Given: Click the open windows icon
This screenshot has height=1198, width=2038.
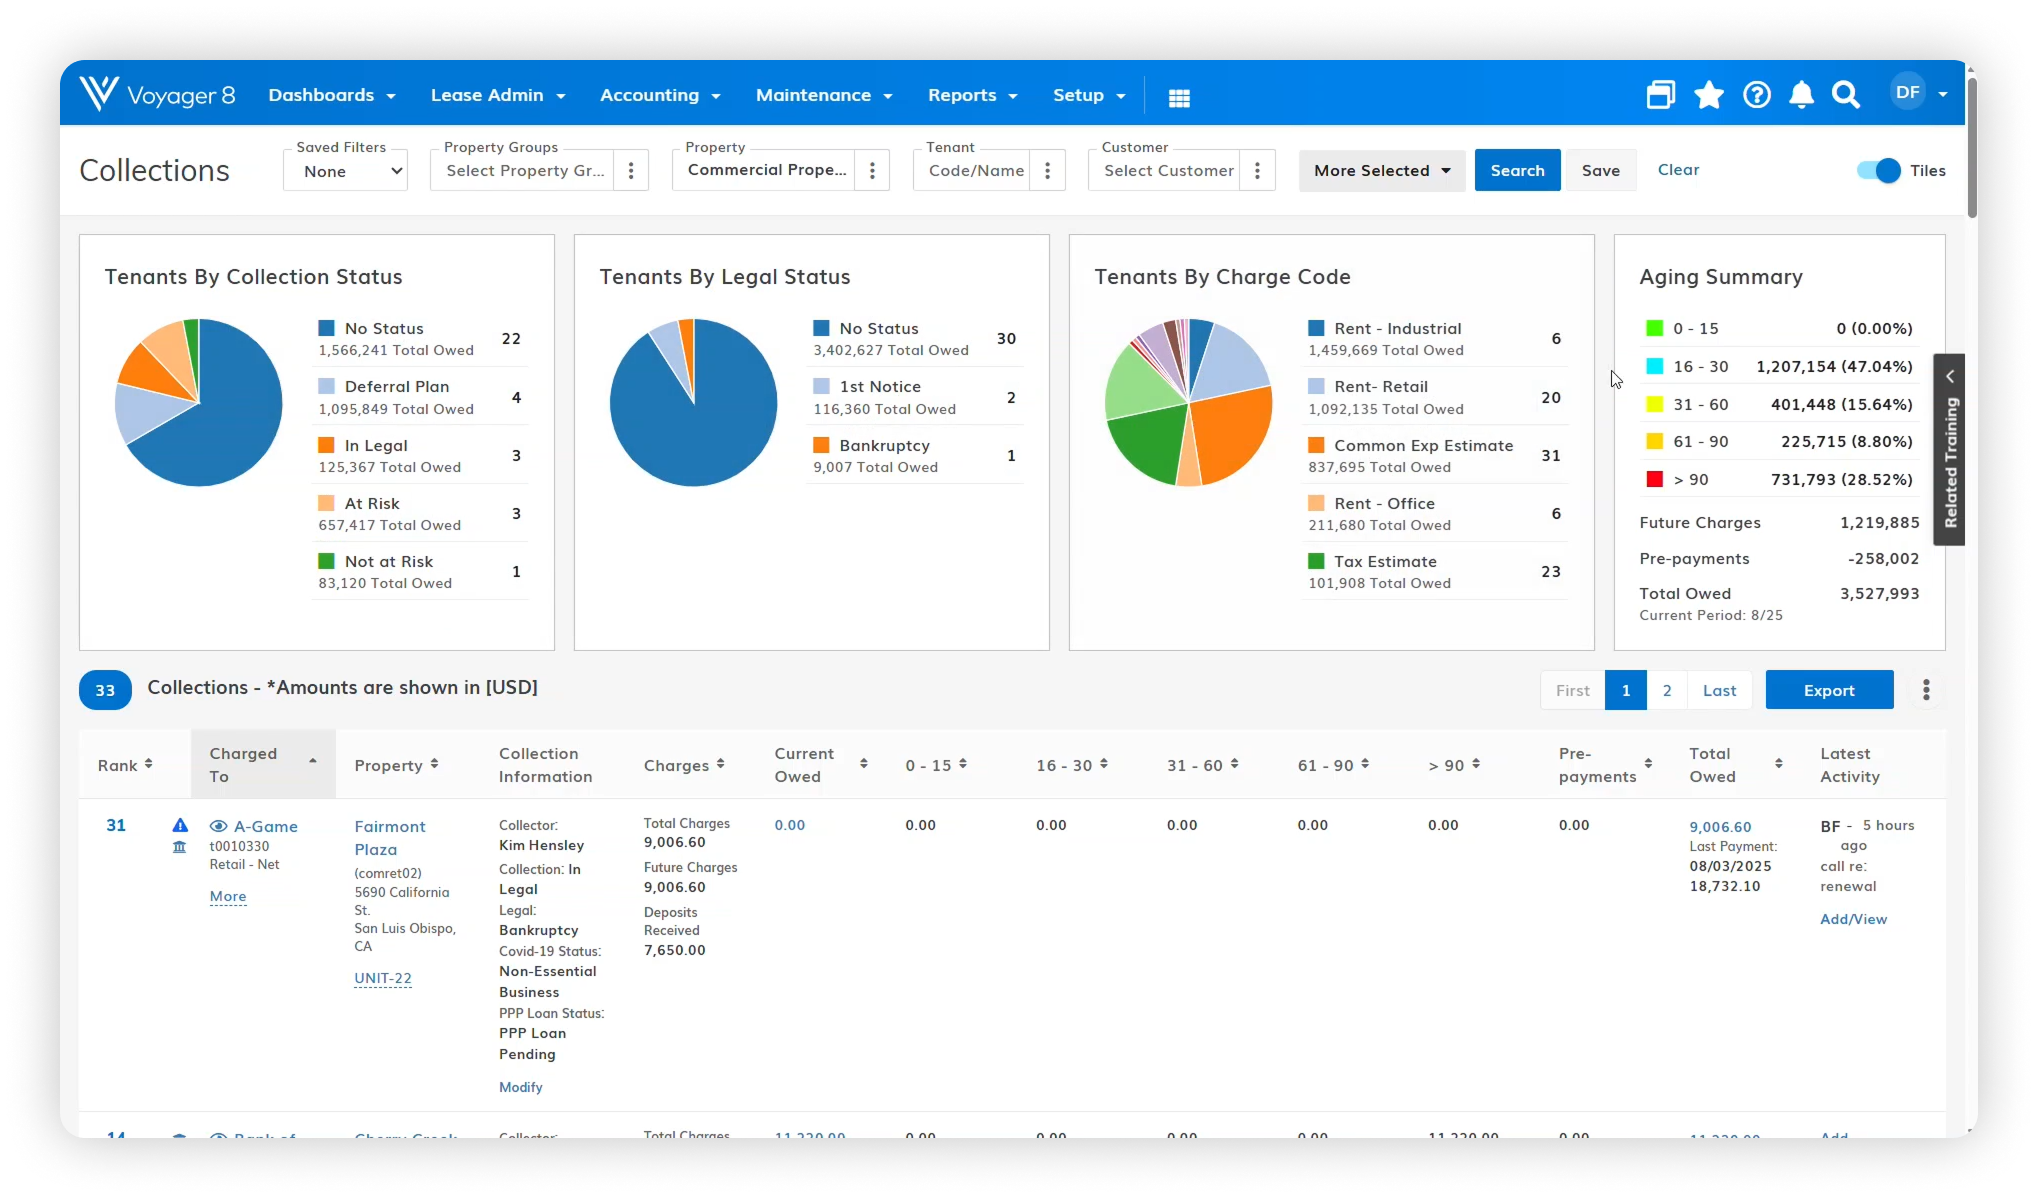Looking at the screenshot, I should click(x=1660, y=95).
